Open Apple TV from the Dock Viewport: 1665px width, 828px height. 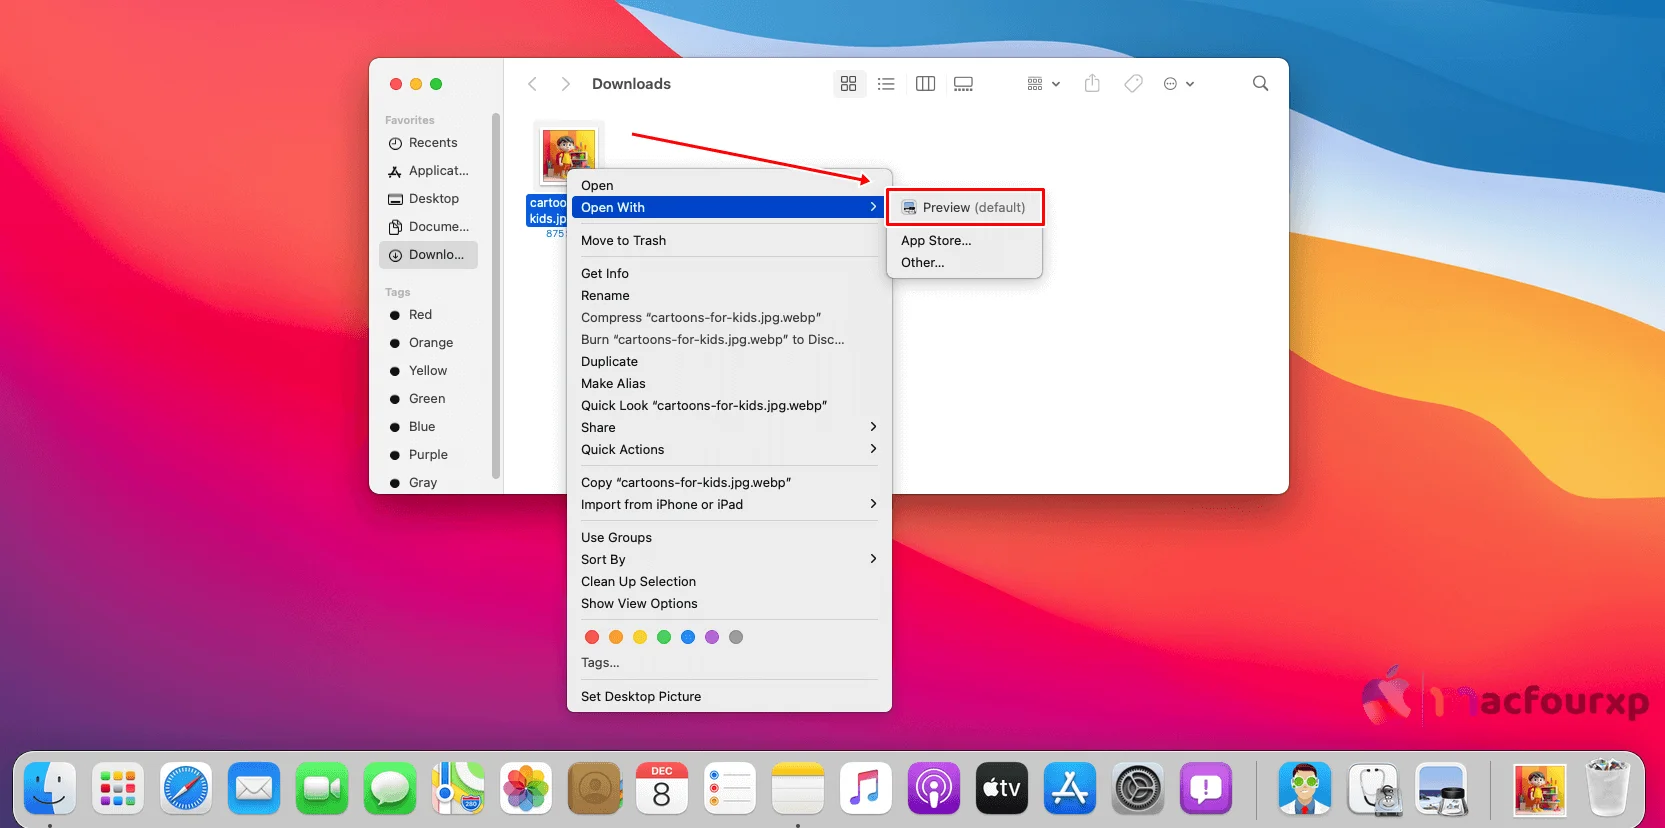1002,789
